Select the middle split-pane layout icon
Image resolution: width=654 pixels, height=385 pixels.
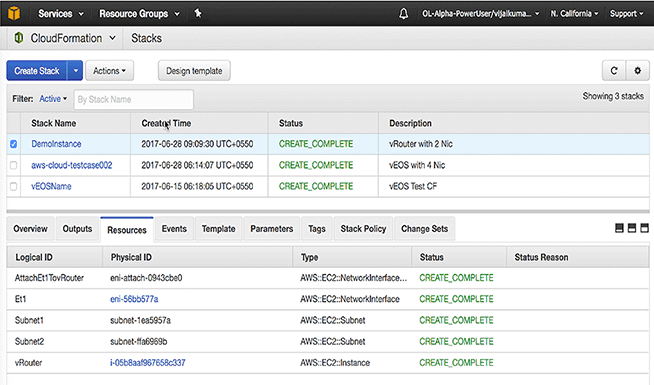coord(632,228)
